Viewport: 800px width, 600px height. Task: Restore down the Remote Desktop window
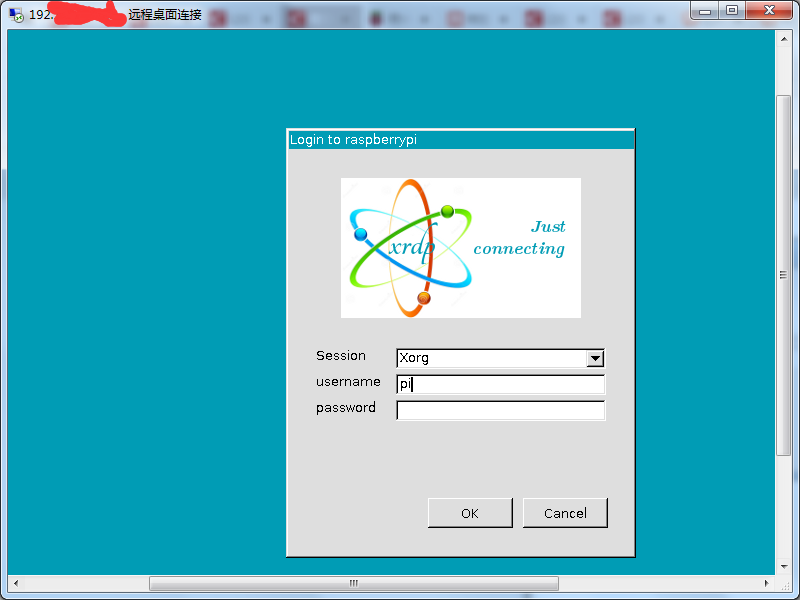point(732,10)
